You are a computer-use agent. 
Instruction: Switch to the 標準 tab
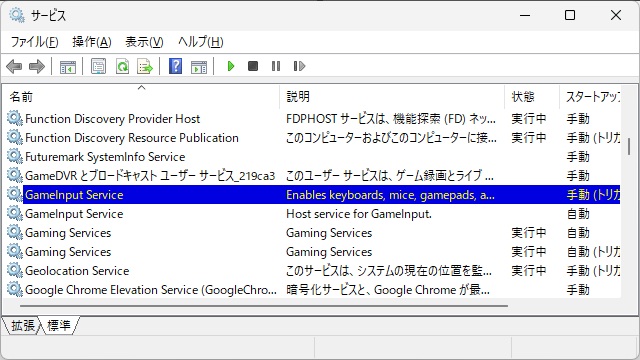[60, 326]
